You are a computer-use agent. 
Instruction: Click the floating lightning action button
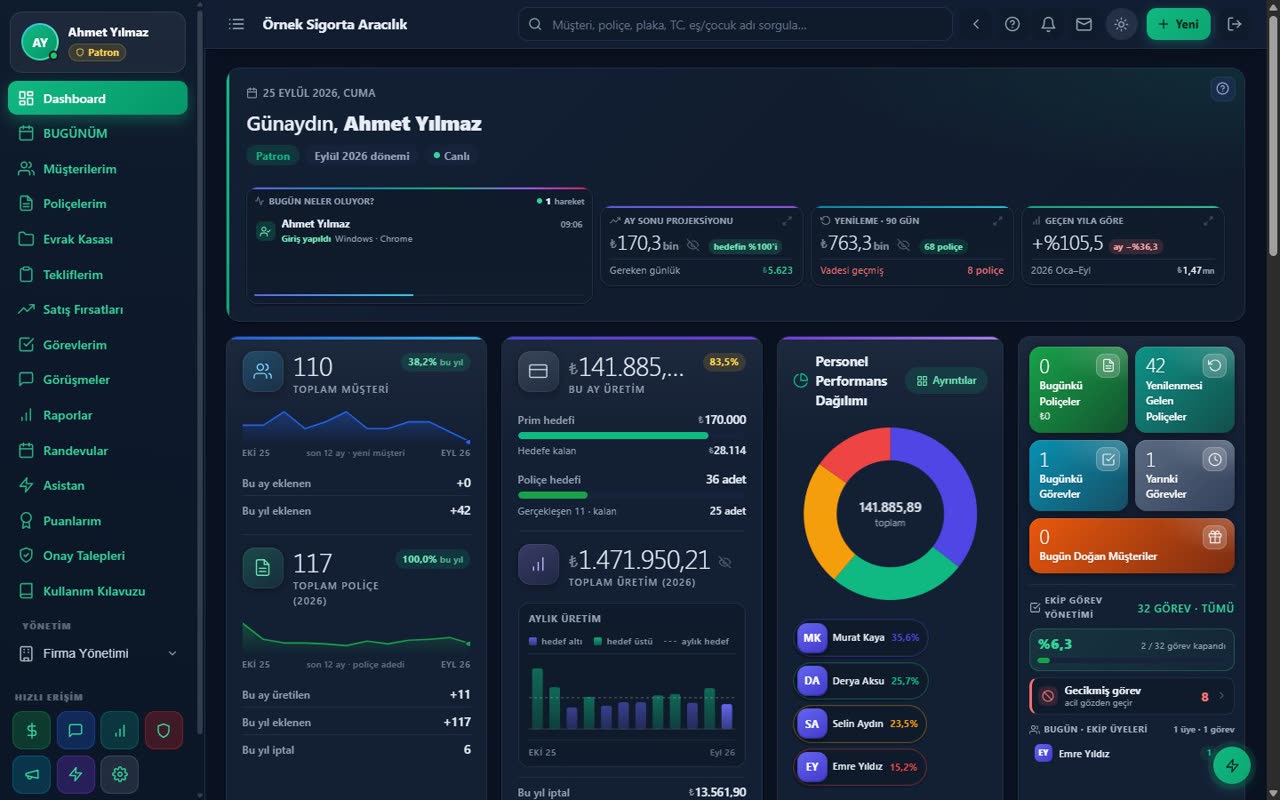tap(1232, 766)
